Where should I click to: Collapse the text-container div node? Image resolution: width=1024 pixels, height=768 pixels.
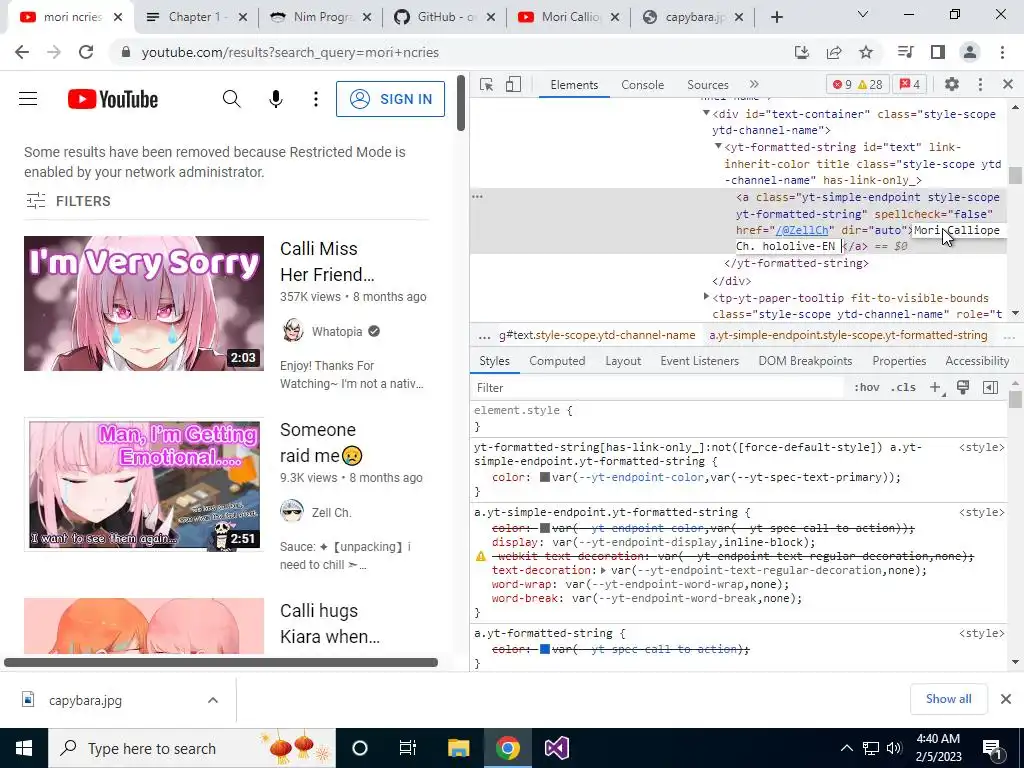[706, 114]
